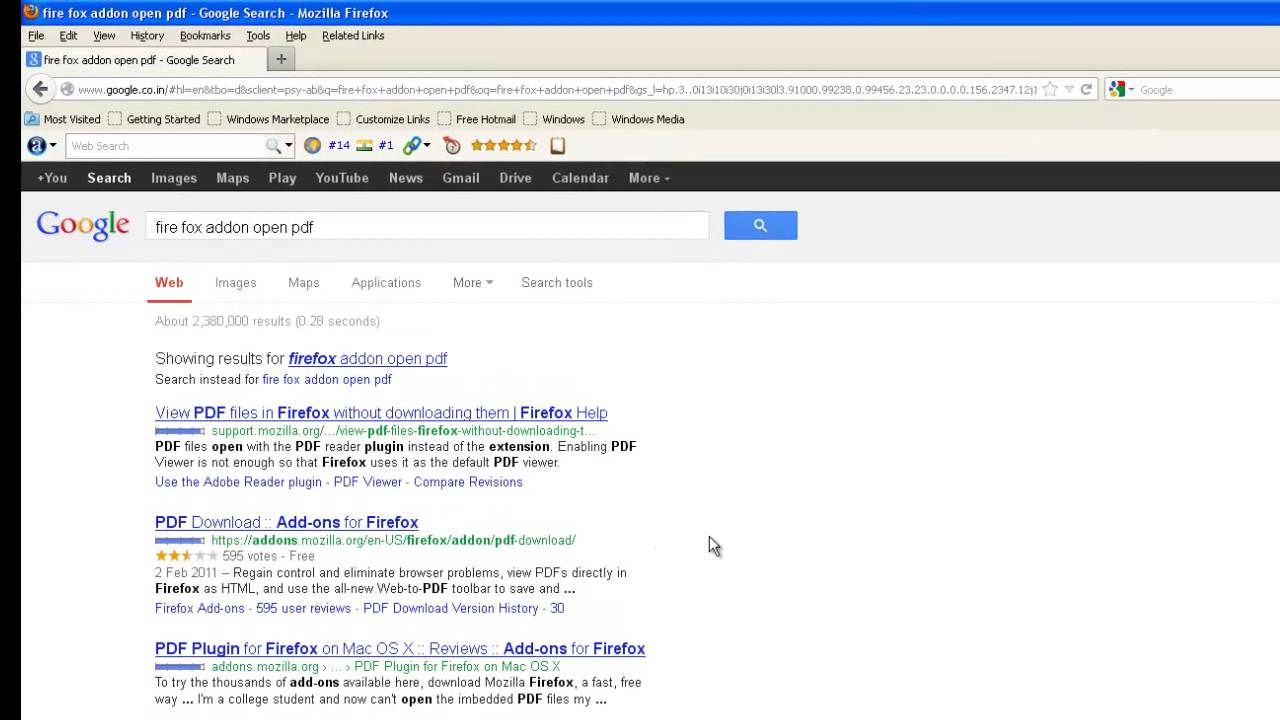Open Drive from the Google black bar
This screenshot has height=720, width=1280.
pyautogui.click(x=516, y=178)
